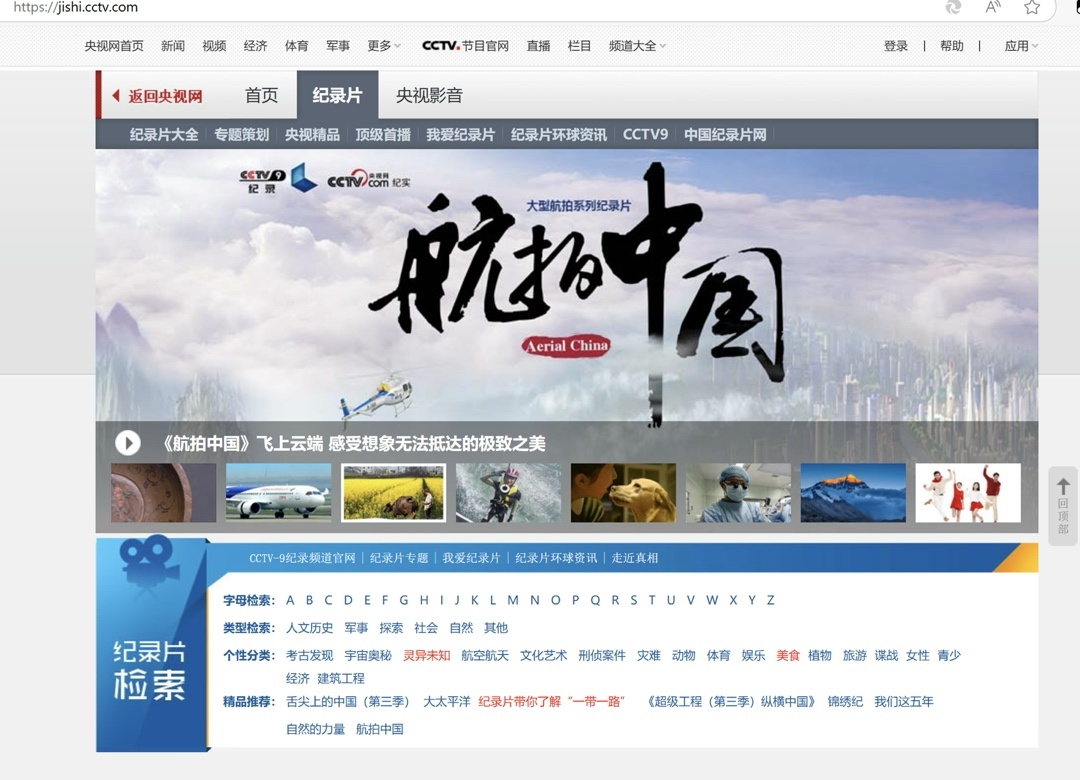Image resolution: width=1080 pixels, height=780 pixels.
Task: Open 顶级首播 in submenu
Action: [383, 134]
